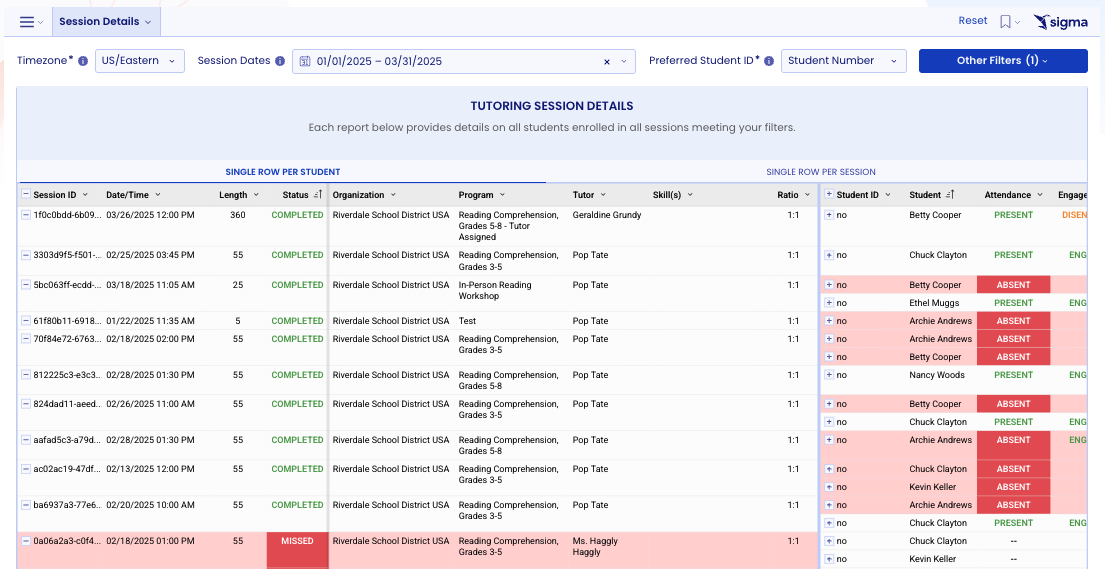Screen dimensions: 1105x569
Task: Collapse session row 1f0c0bdd-6b09
Action: pyautogui.click(x=26, y=215)
